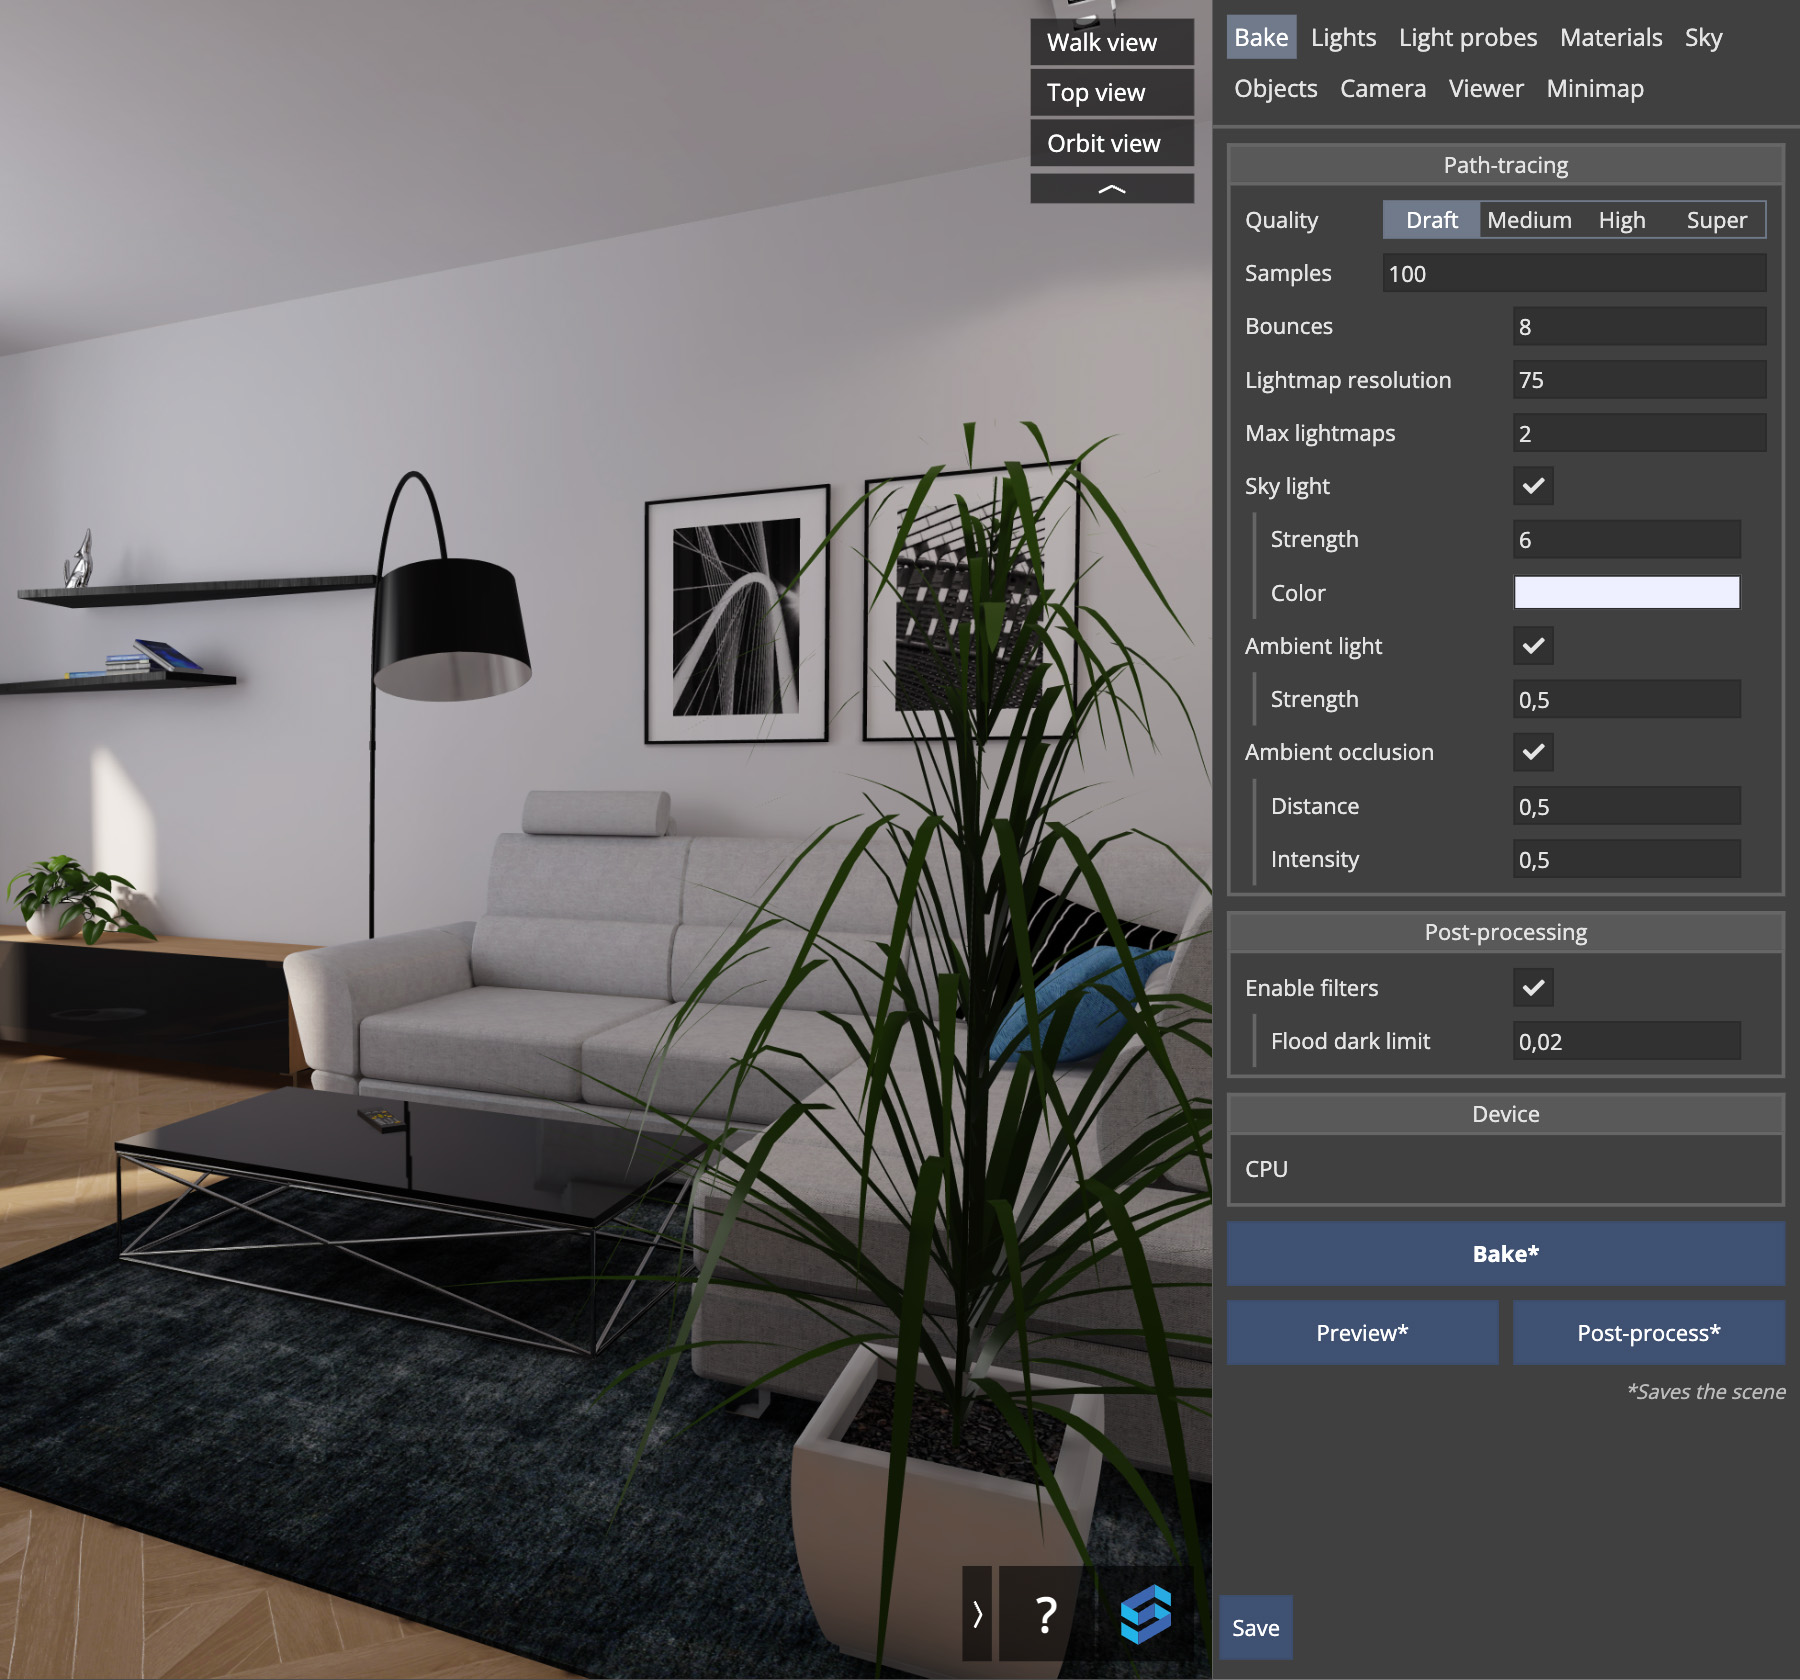
Task: Save the scene
Action: tap(1256, 1628)
